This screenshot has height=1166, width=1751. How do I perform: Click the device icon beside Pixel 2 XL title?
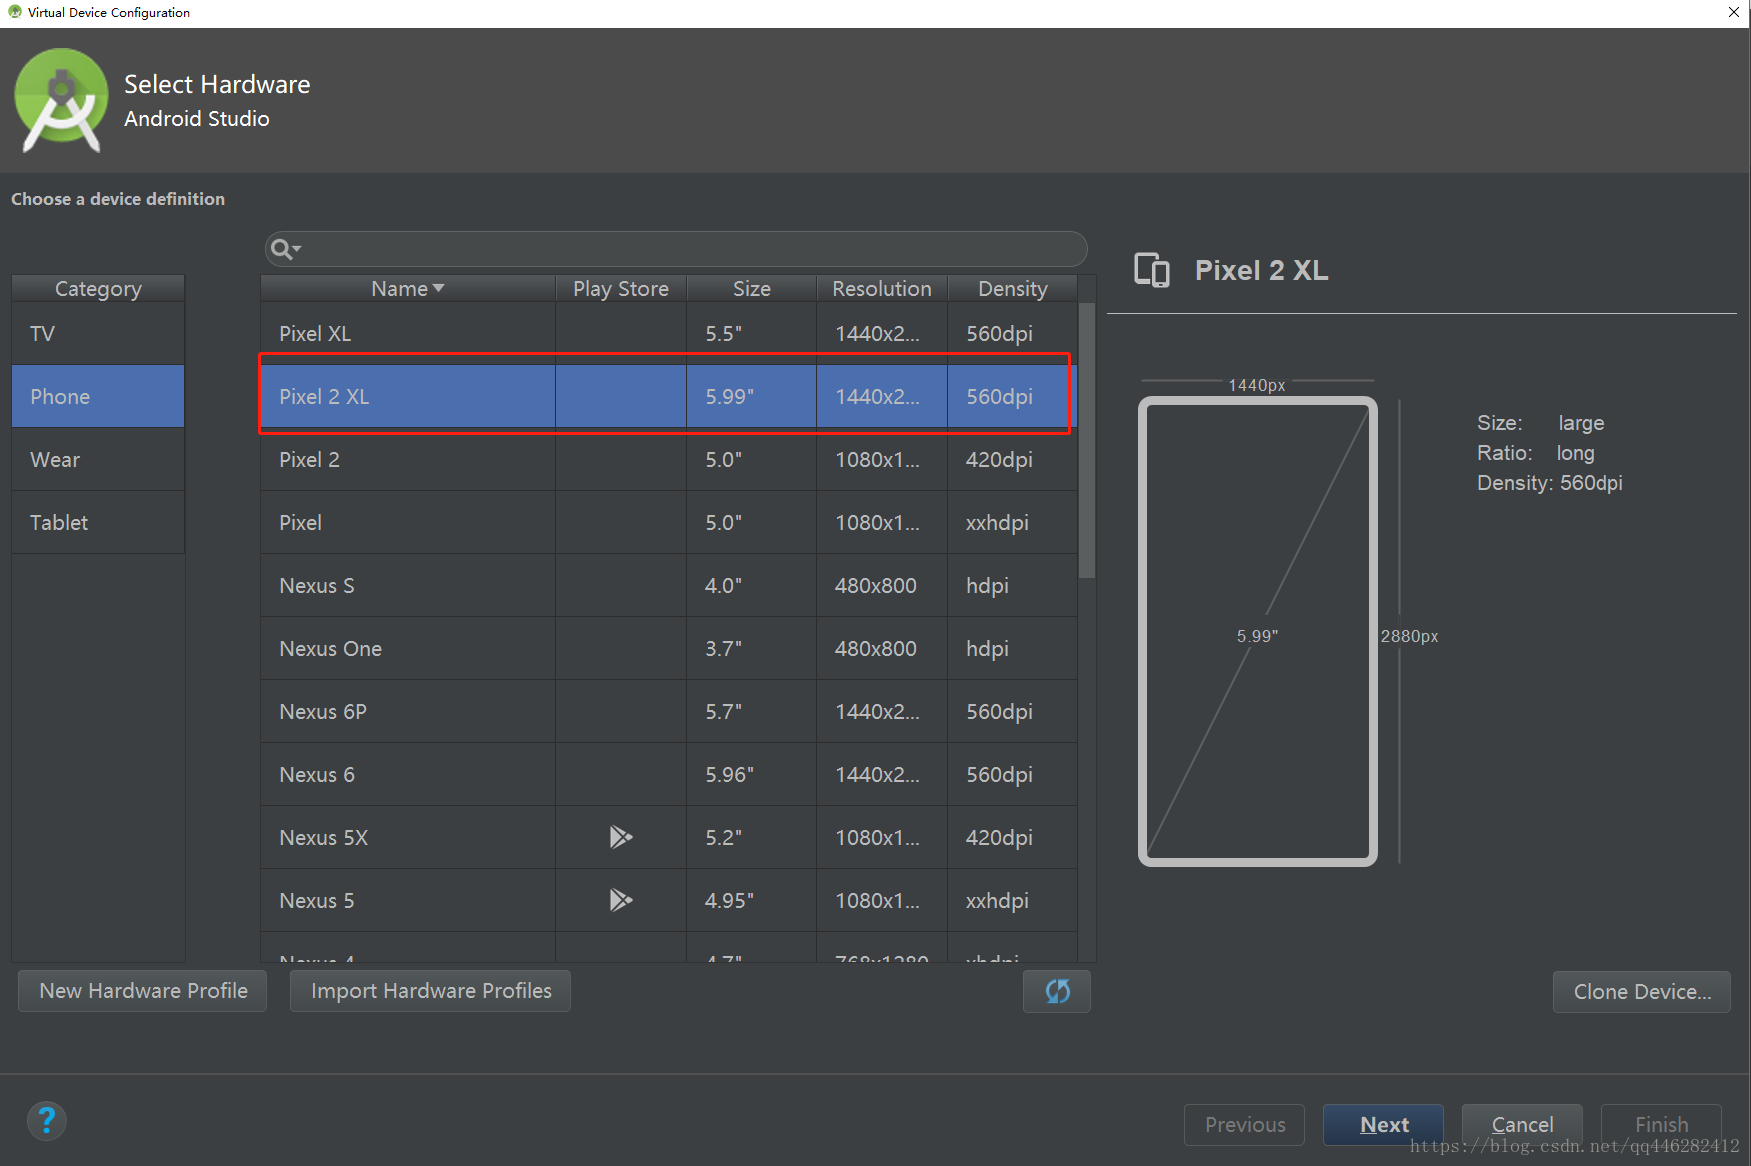[1152, 270]
